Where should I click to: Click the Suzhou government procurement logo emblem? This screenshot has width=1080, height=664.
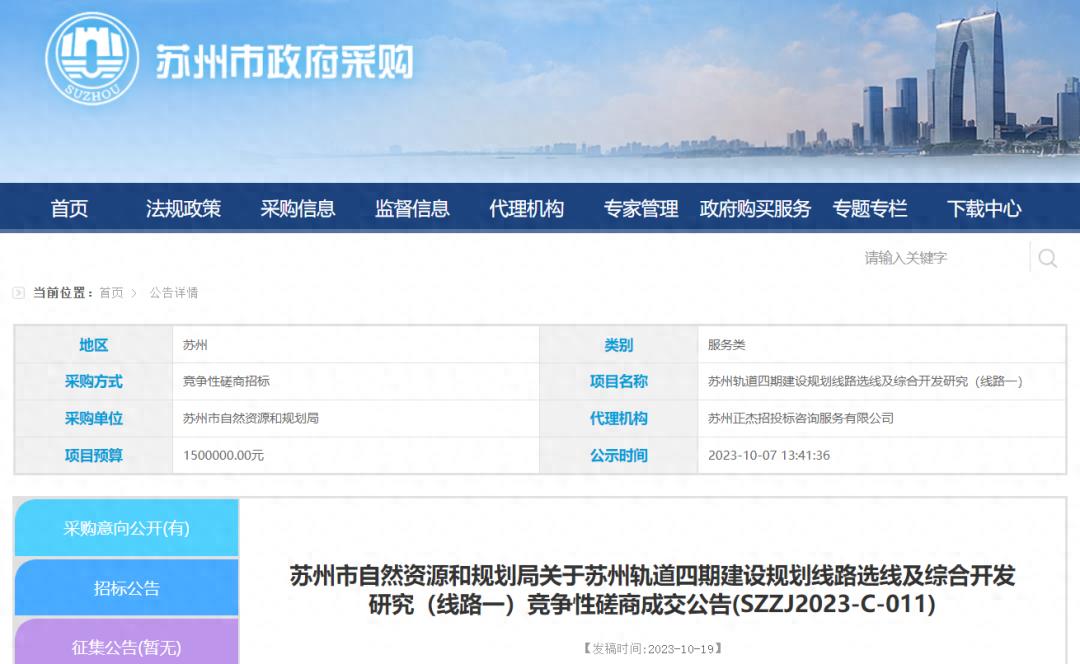[x=92, y=59]
